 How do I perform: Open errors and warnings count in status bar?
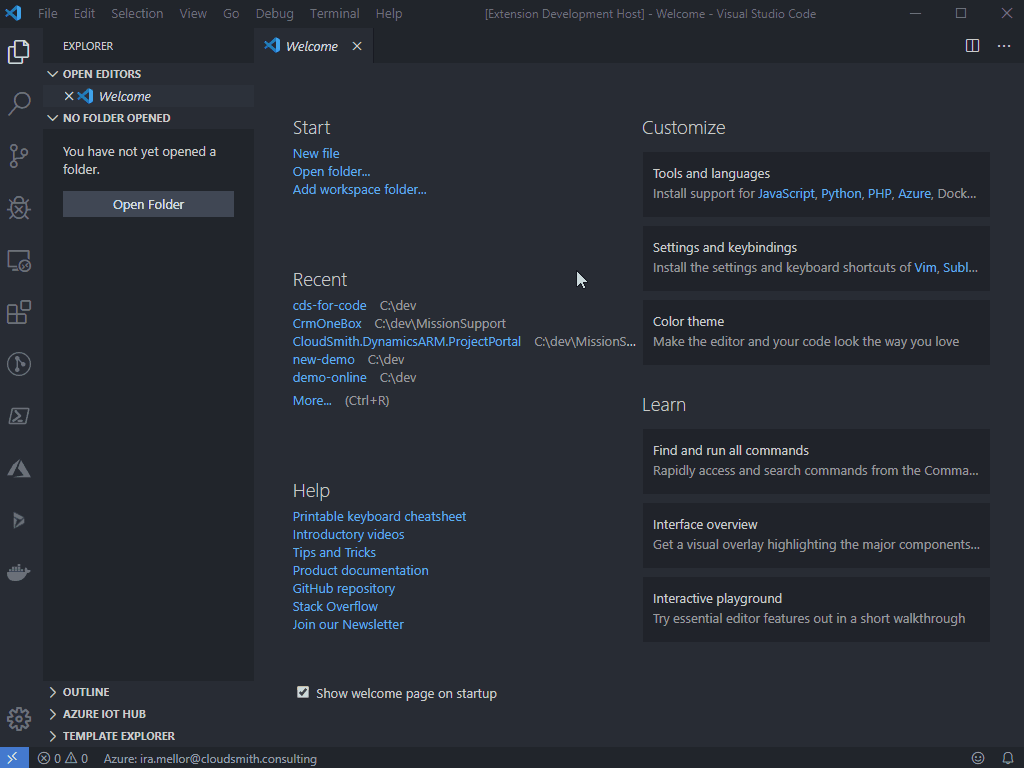tap(63, 758)
